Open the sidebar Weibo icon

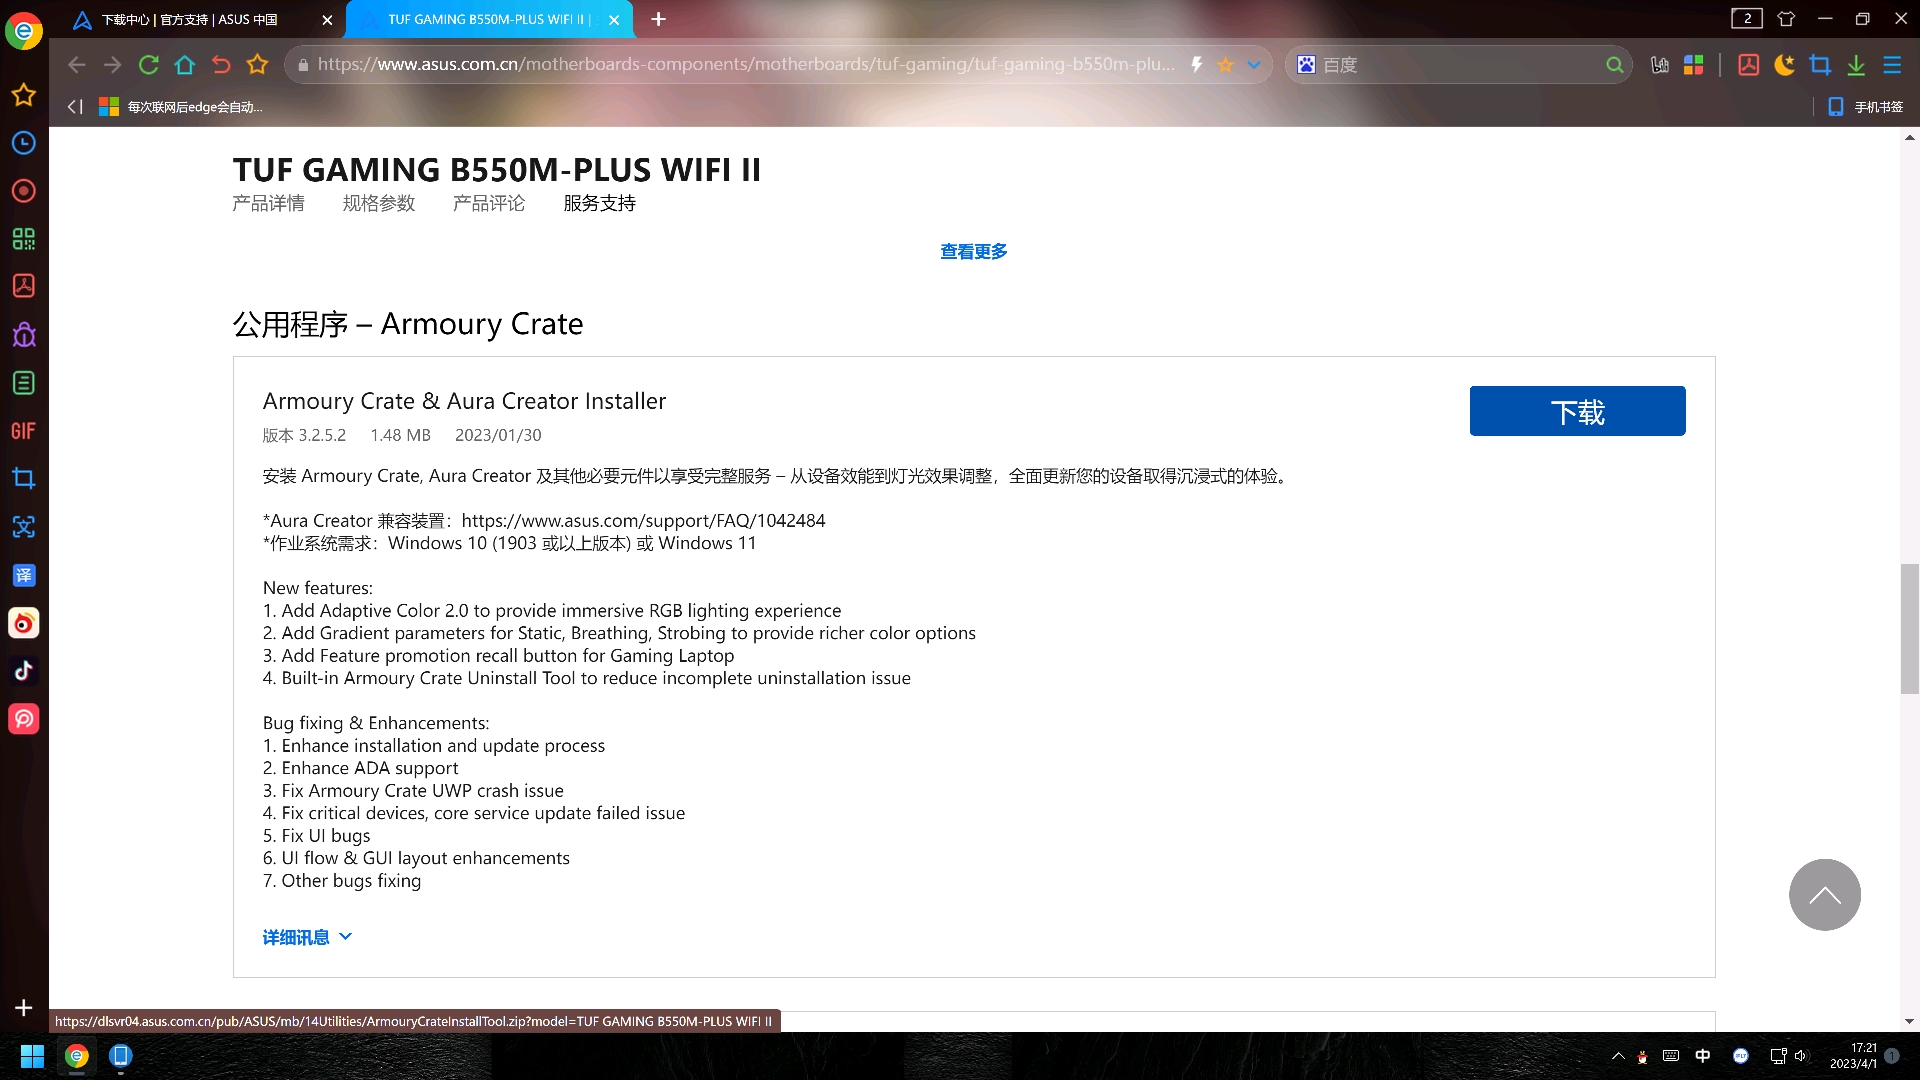(x=23, y=623)
